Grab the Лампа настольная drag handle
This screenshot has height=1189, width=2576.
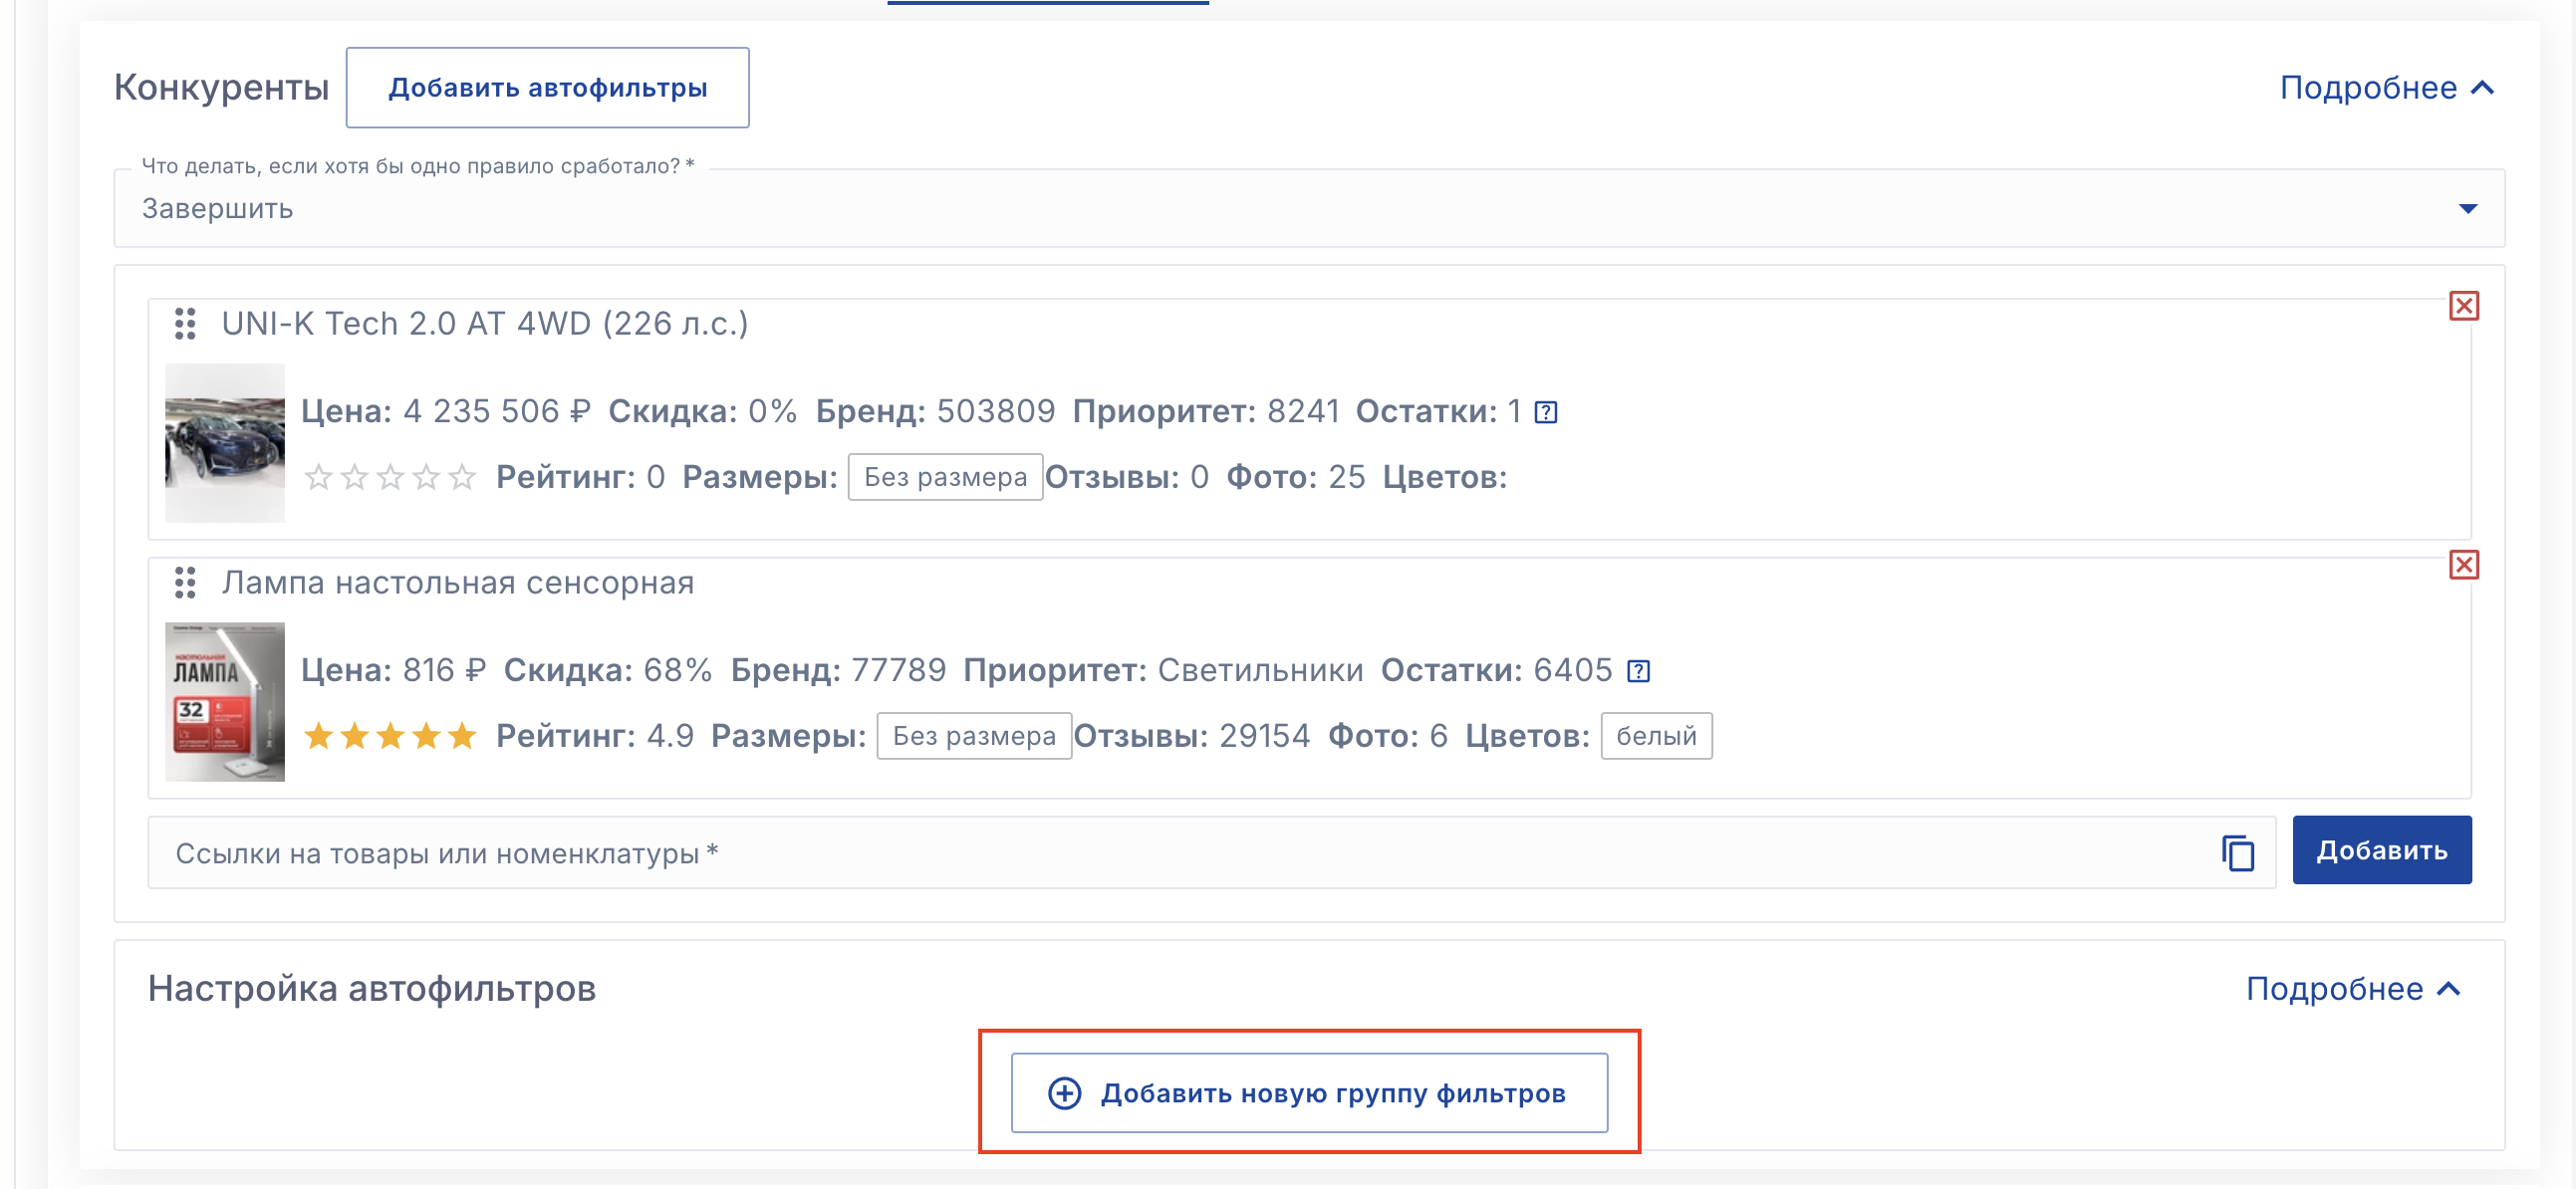point(185,583)
